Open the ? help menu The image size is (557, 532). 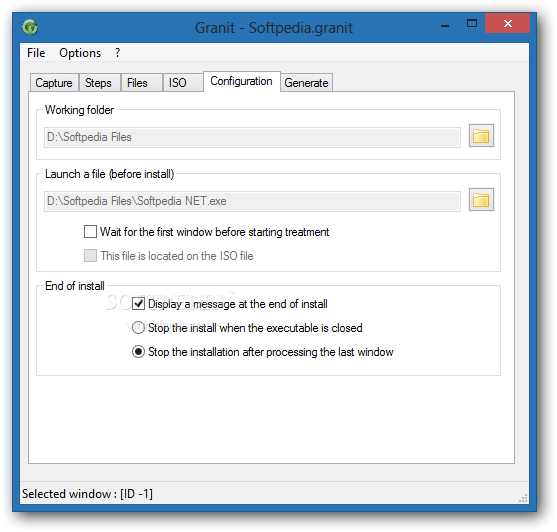pos(118,53)
